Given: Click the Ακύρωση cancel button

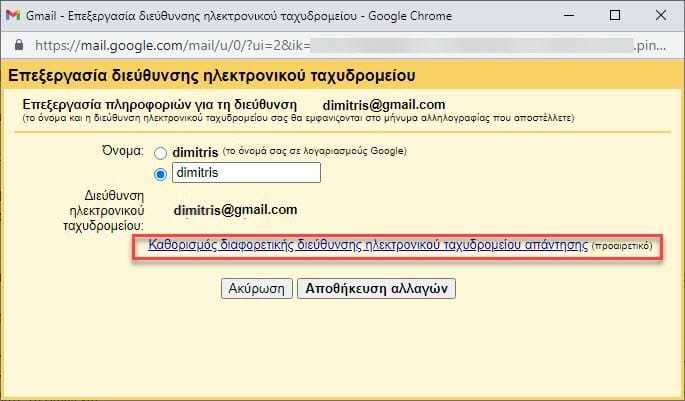Looking at the screenshot, I should click(256, 289).
